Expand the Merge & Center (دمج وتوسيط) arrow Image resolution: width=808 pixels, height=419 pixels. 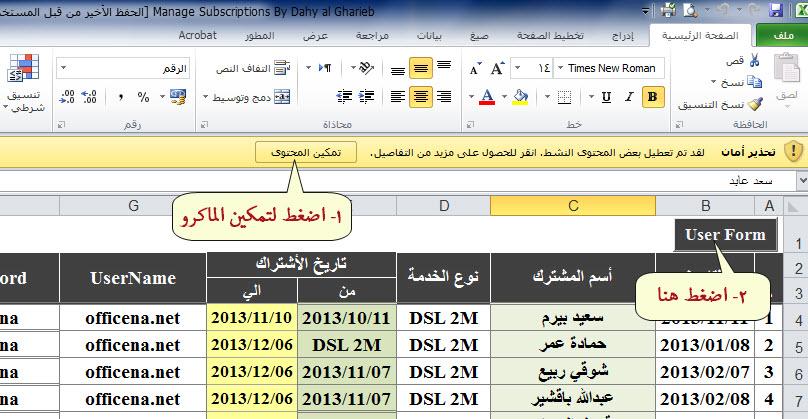click(206, 97)
